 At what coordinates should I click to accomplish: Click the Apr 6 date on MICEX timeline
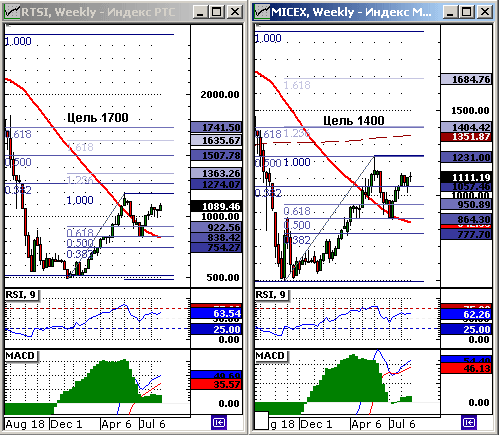366,424
